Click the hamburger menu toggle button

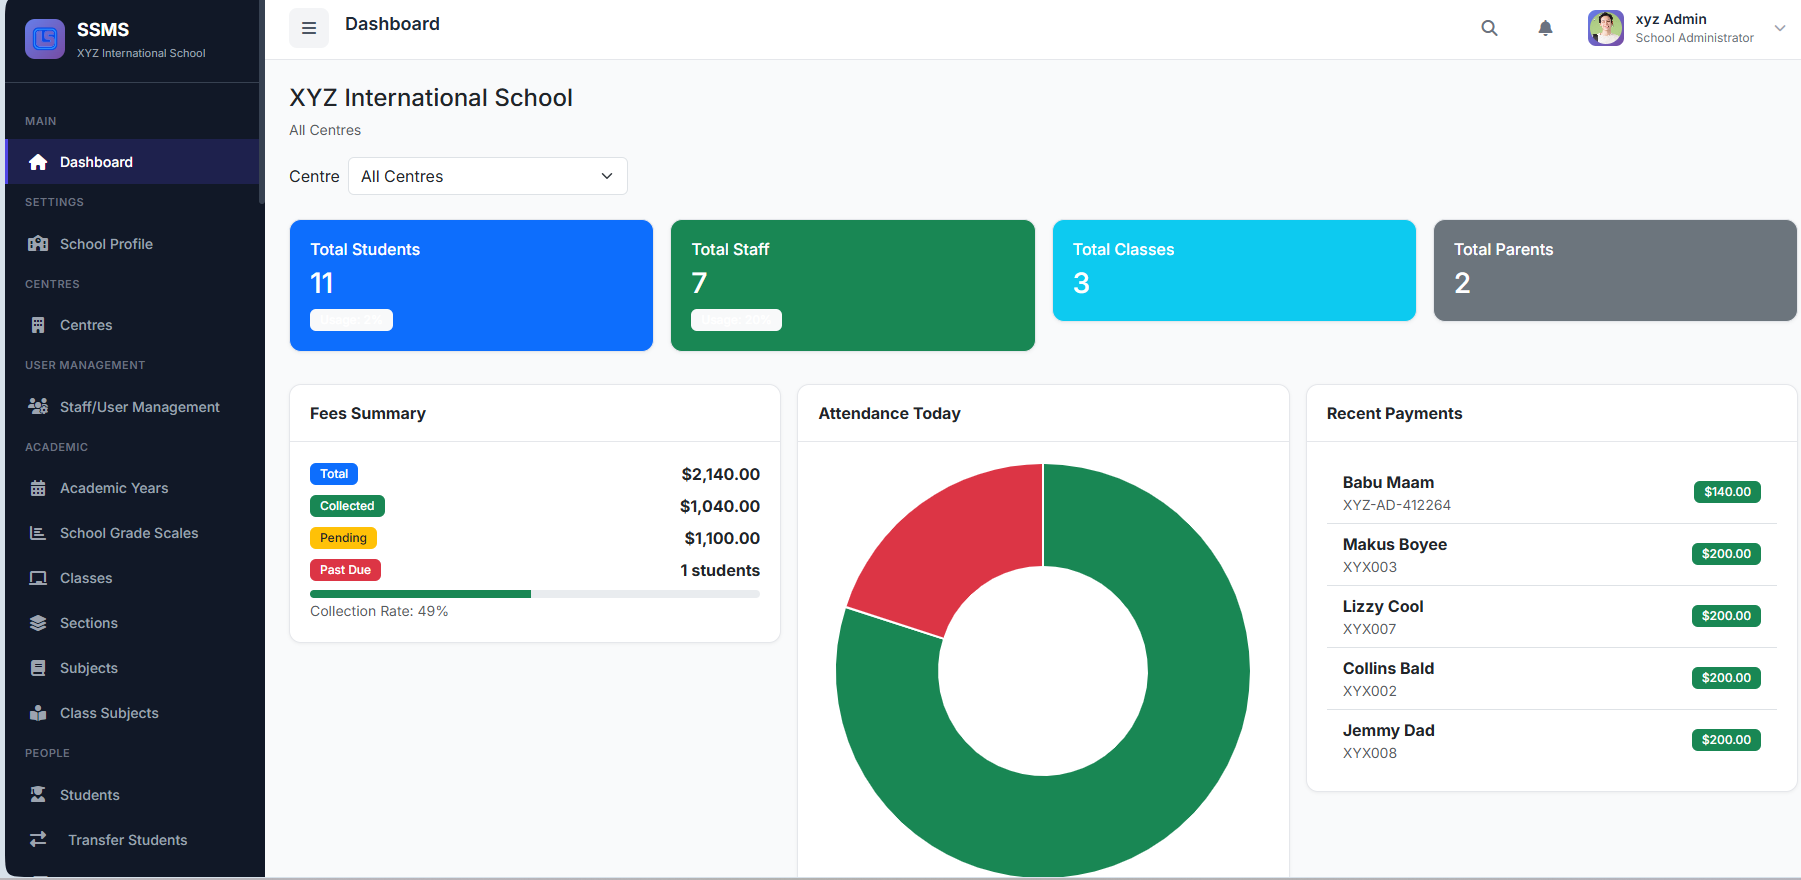pos(309,28)
